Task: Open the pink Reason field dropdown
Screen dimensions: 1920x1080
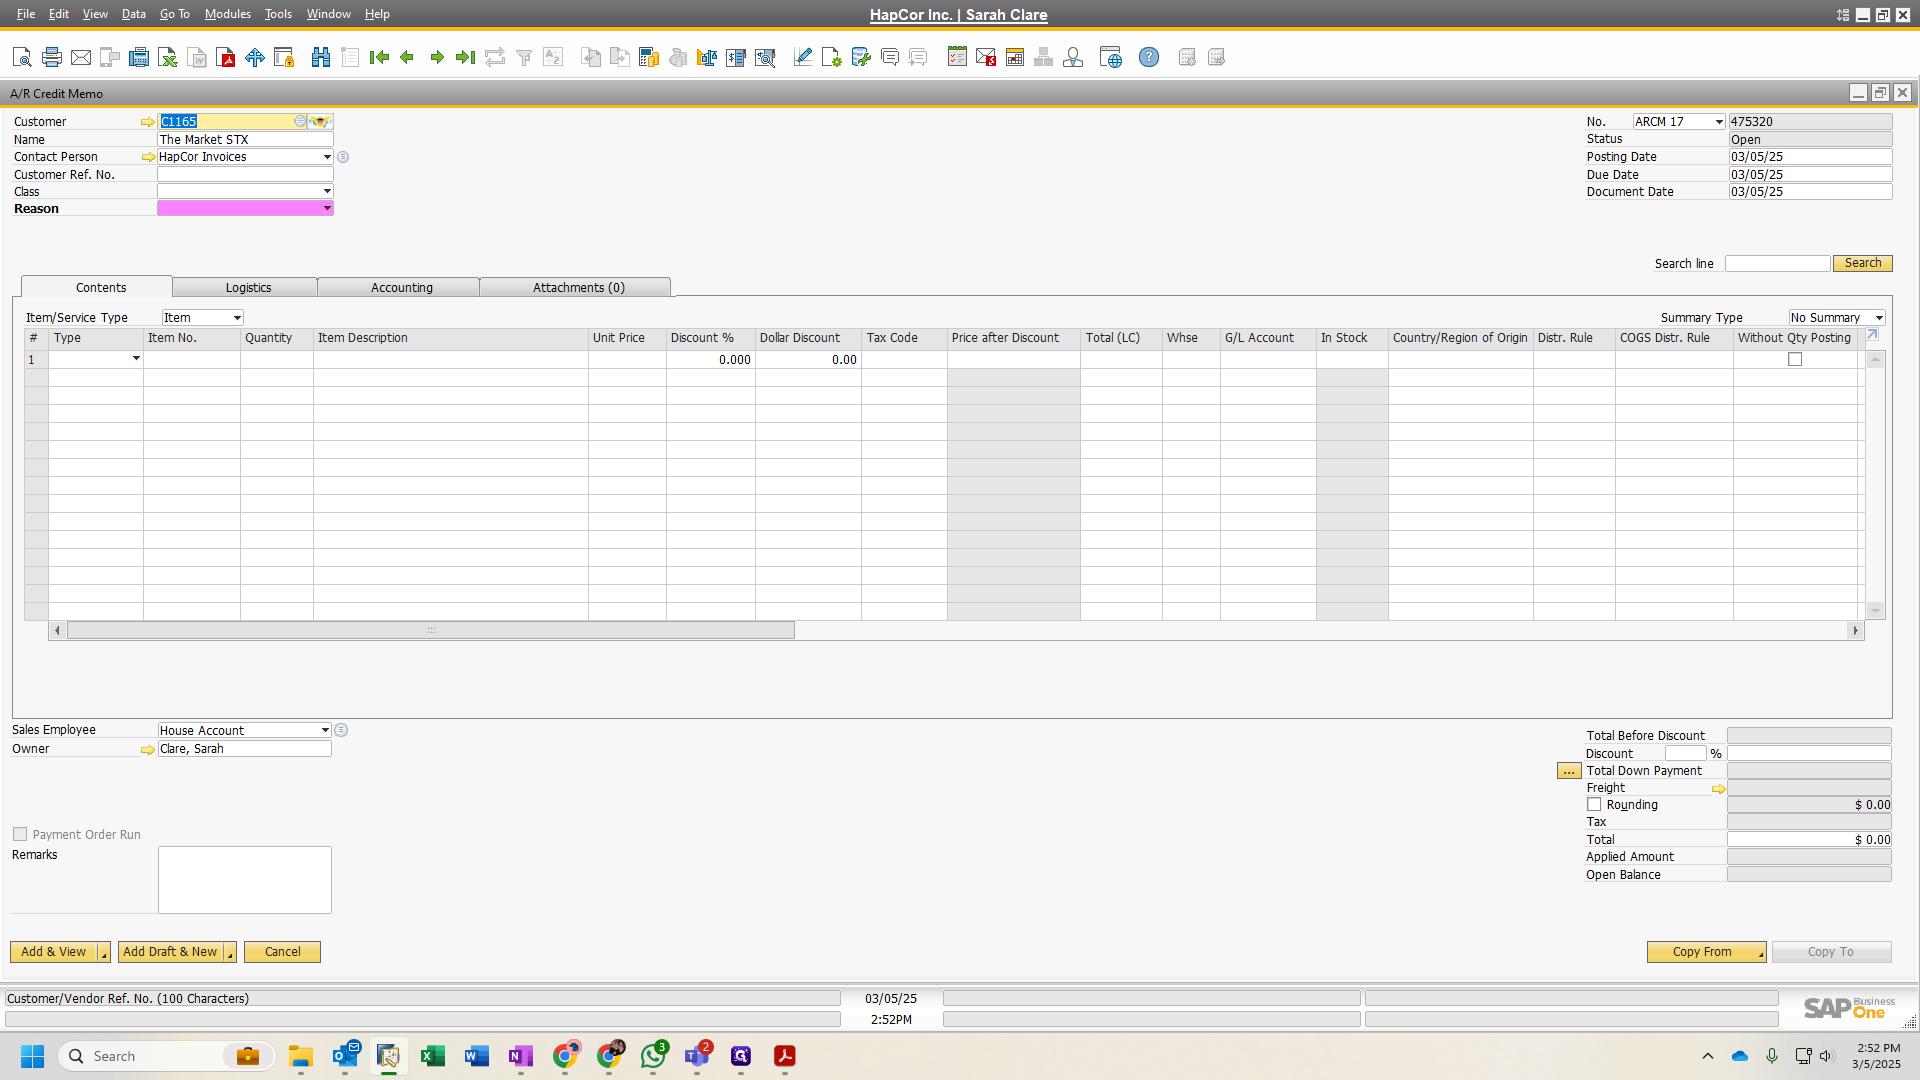Action: click(x=327, y=208)
